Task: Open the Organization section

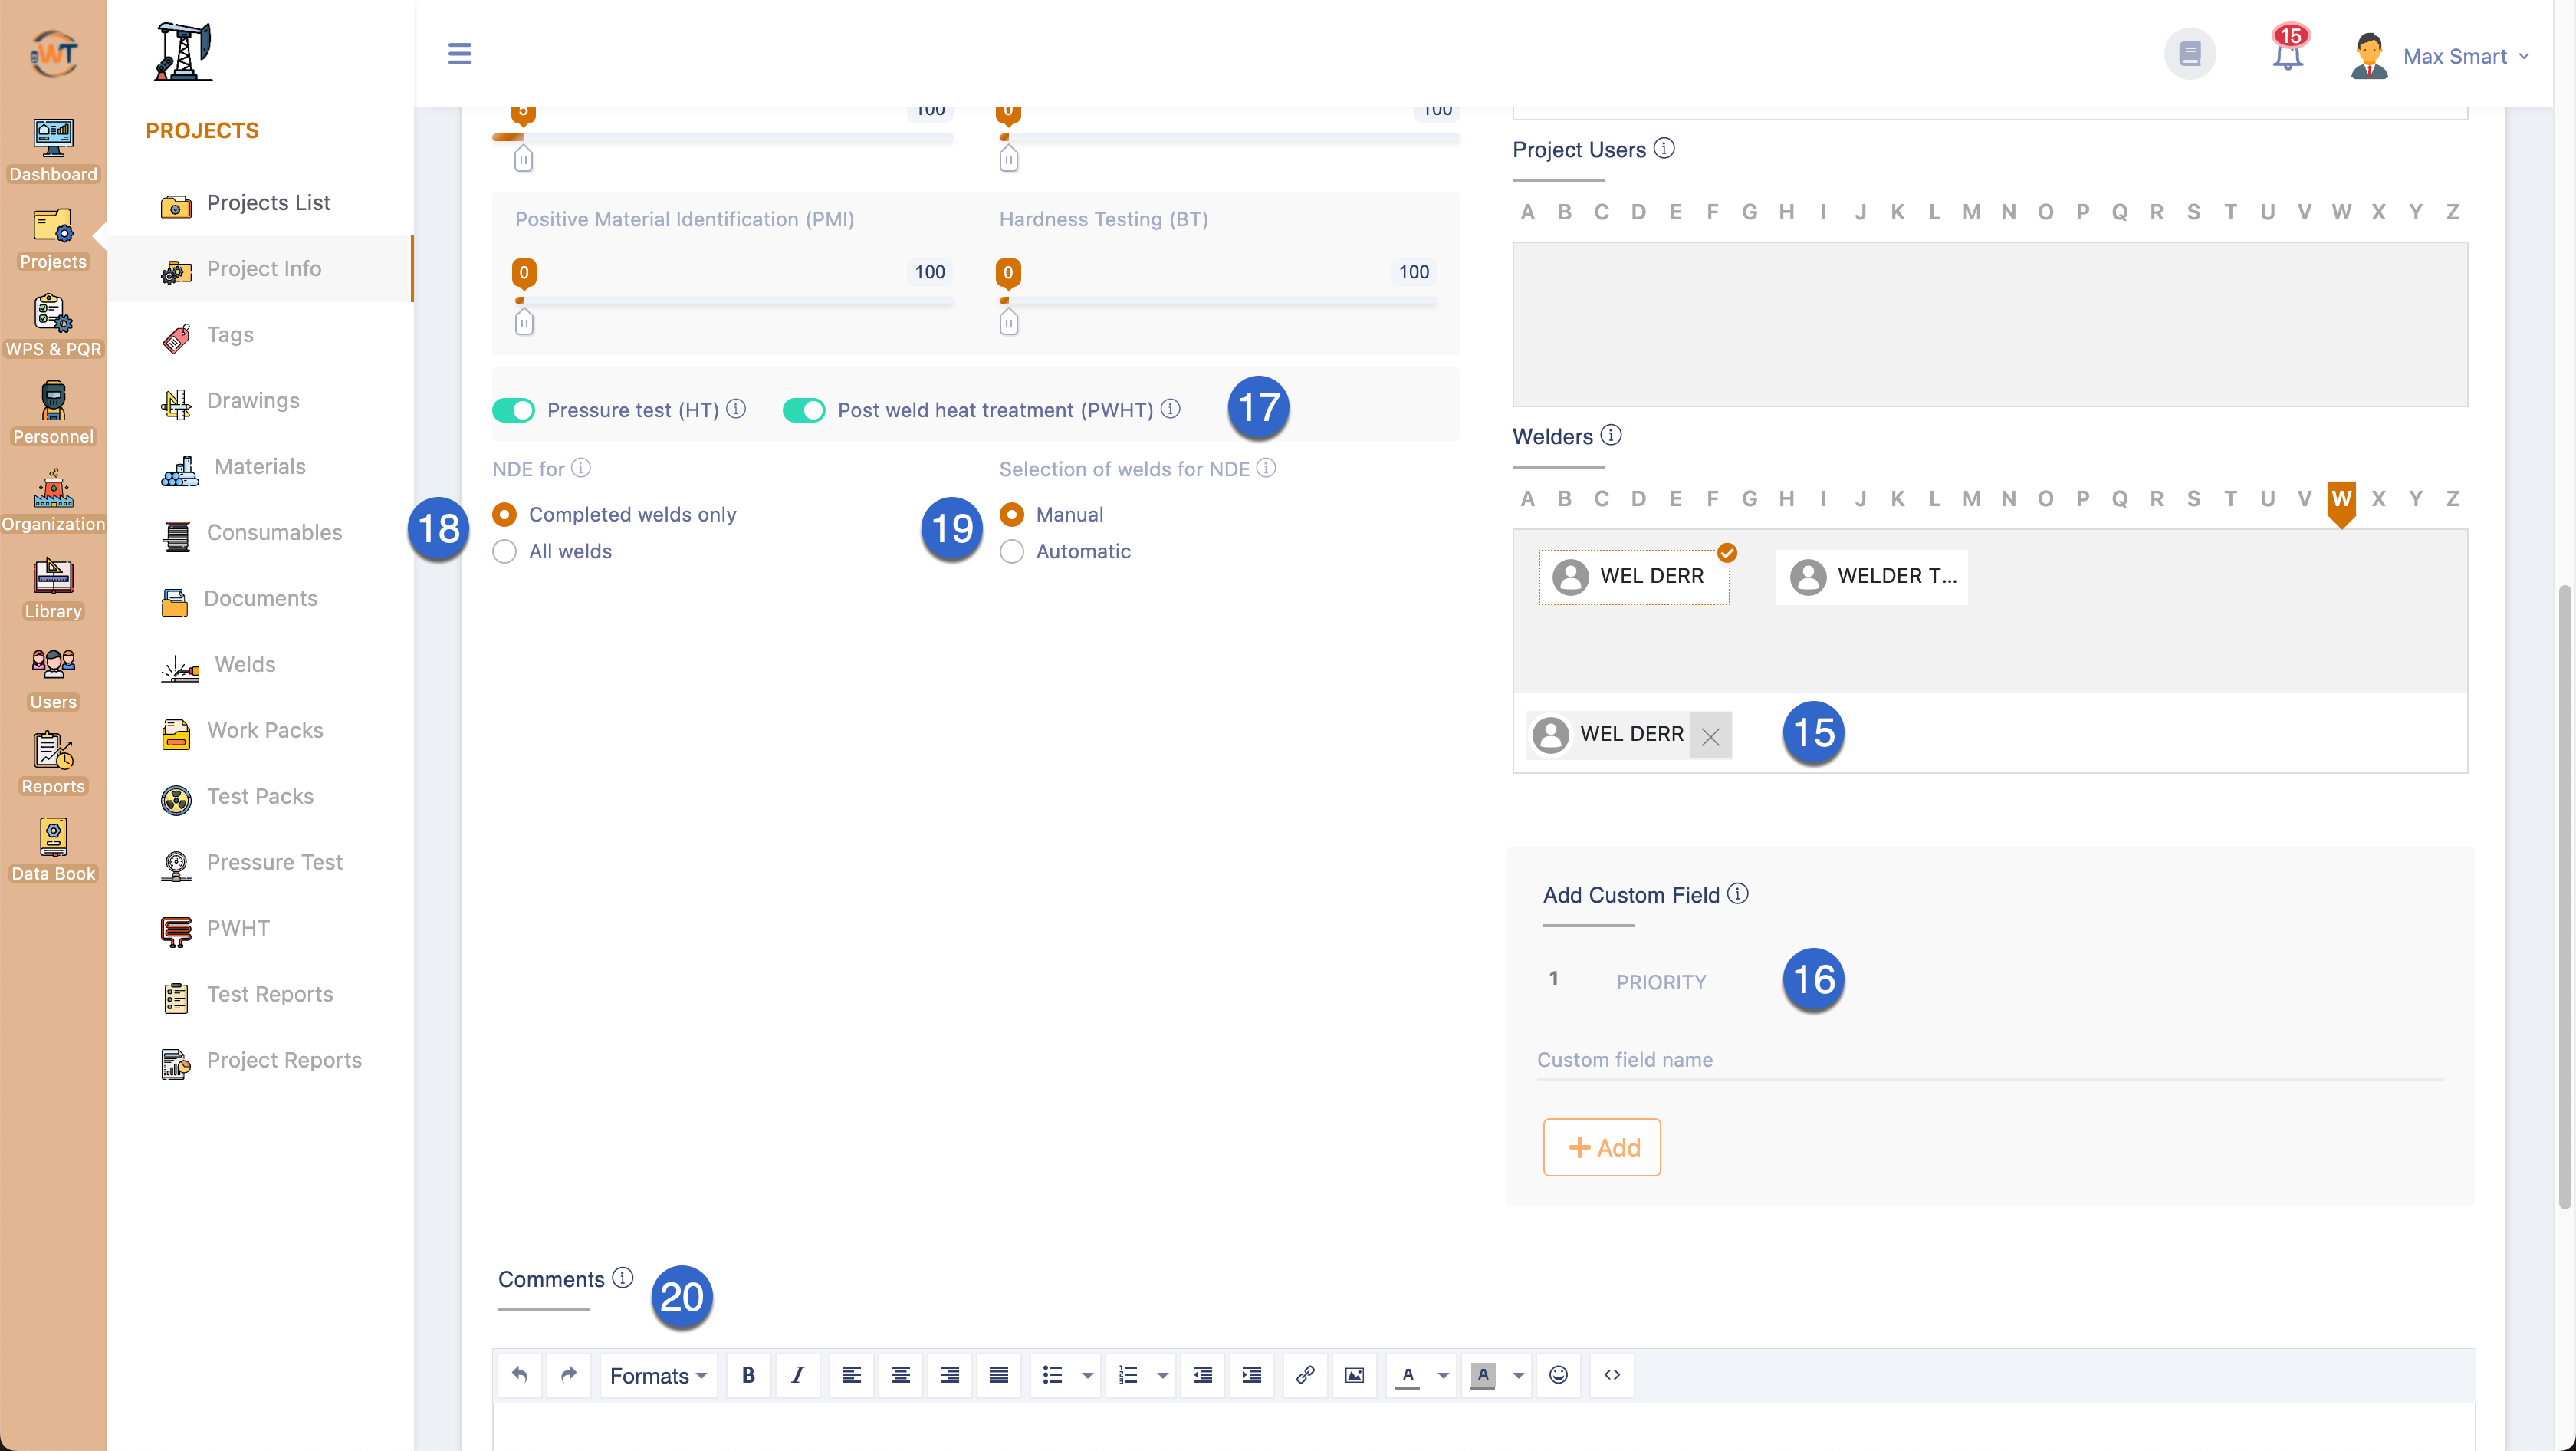Action: tap(53, 500)
